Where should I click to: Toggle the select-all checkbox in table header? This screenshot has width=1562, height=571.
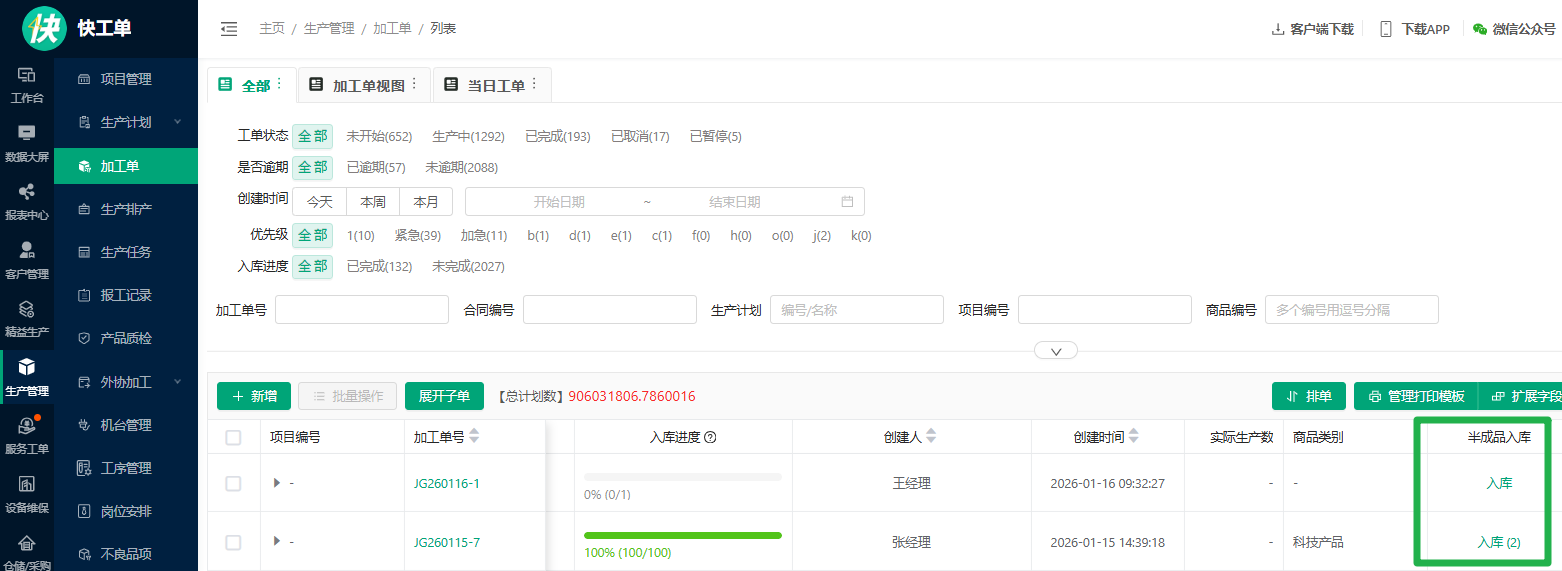point(233,437)
